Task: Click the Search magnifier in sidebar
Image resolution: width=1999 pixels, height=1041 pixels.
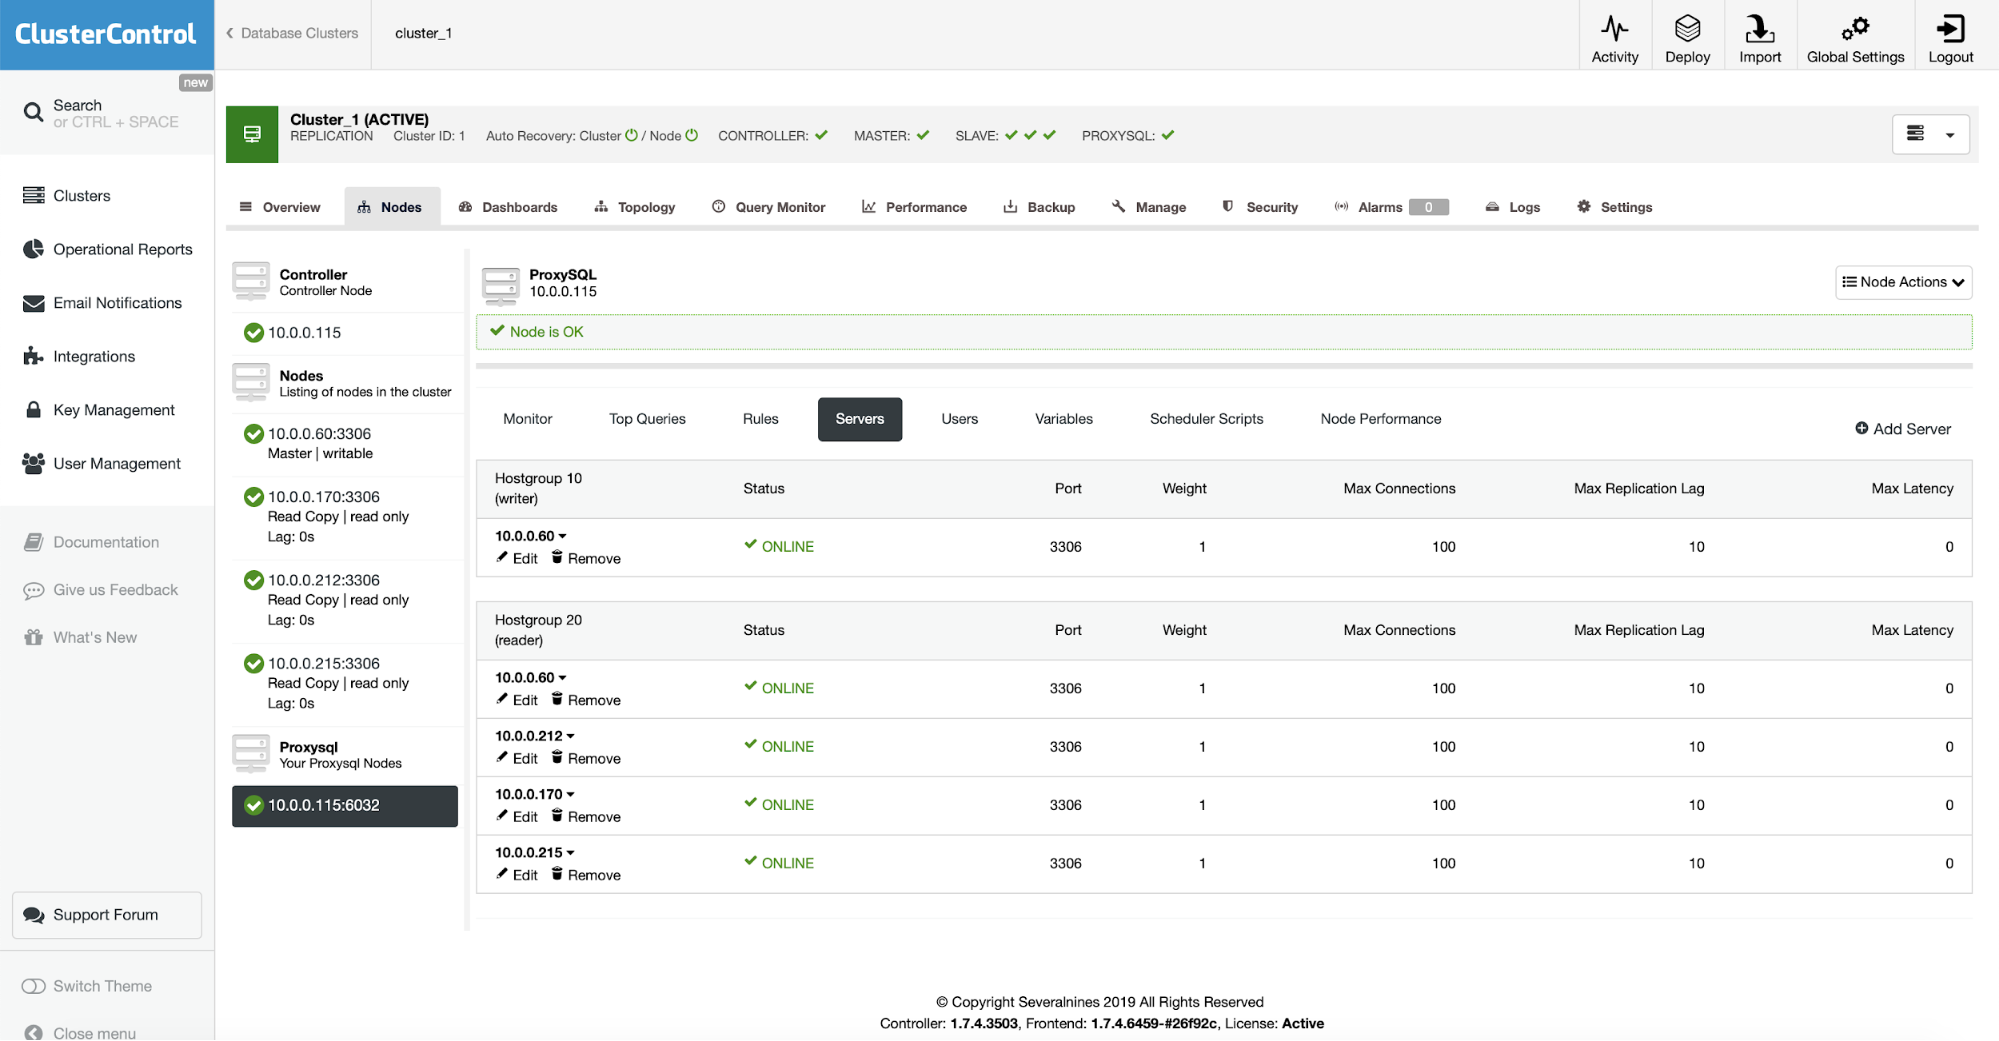Action: [33, 112]
